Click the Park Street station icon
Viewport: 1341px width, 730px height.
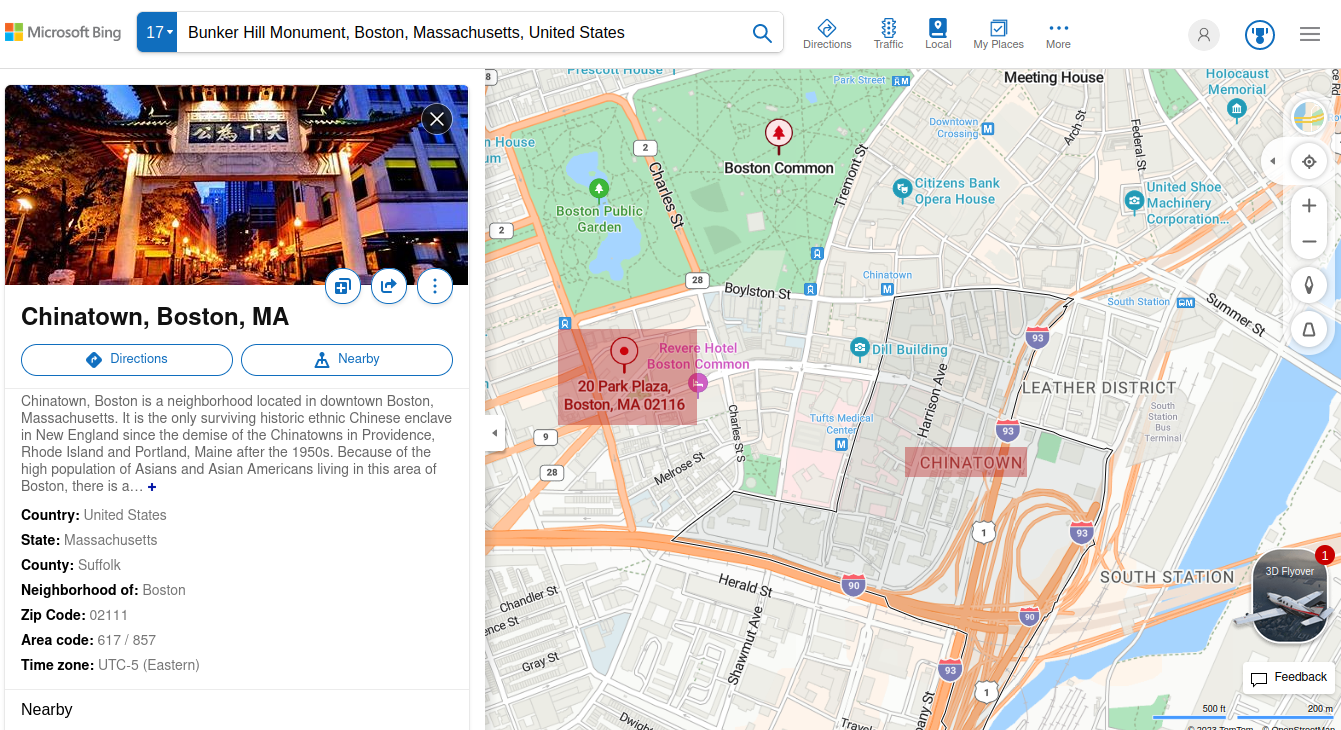tap(902, 81)
